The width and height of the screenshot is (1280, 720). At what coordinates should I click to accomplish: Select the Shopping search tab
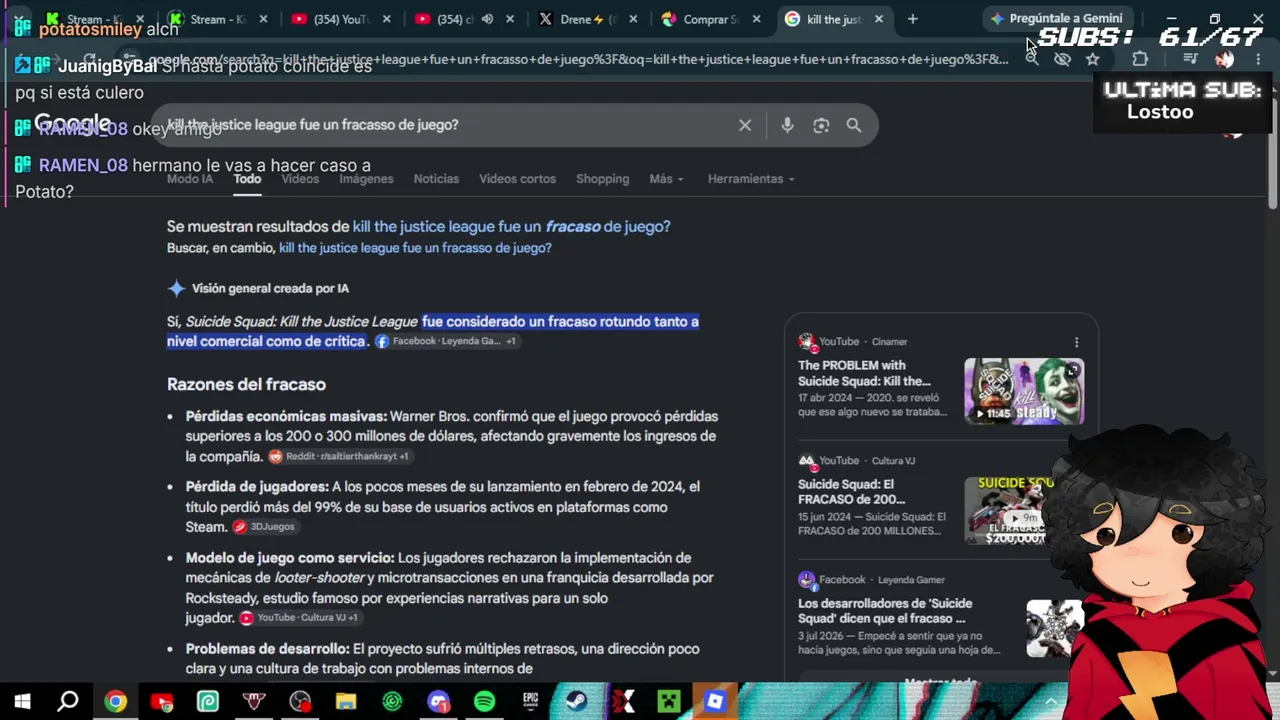[x=602, y=179]
